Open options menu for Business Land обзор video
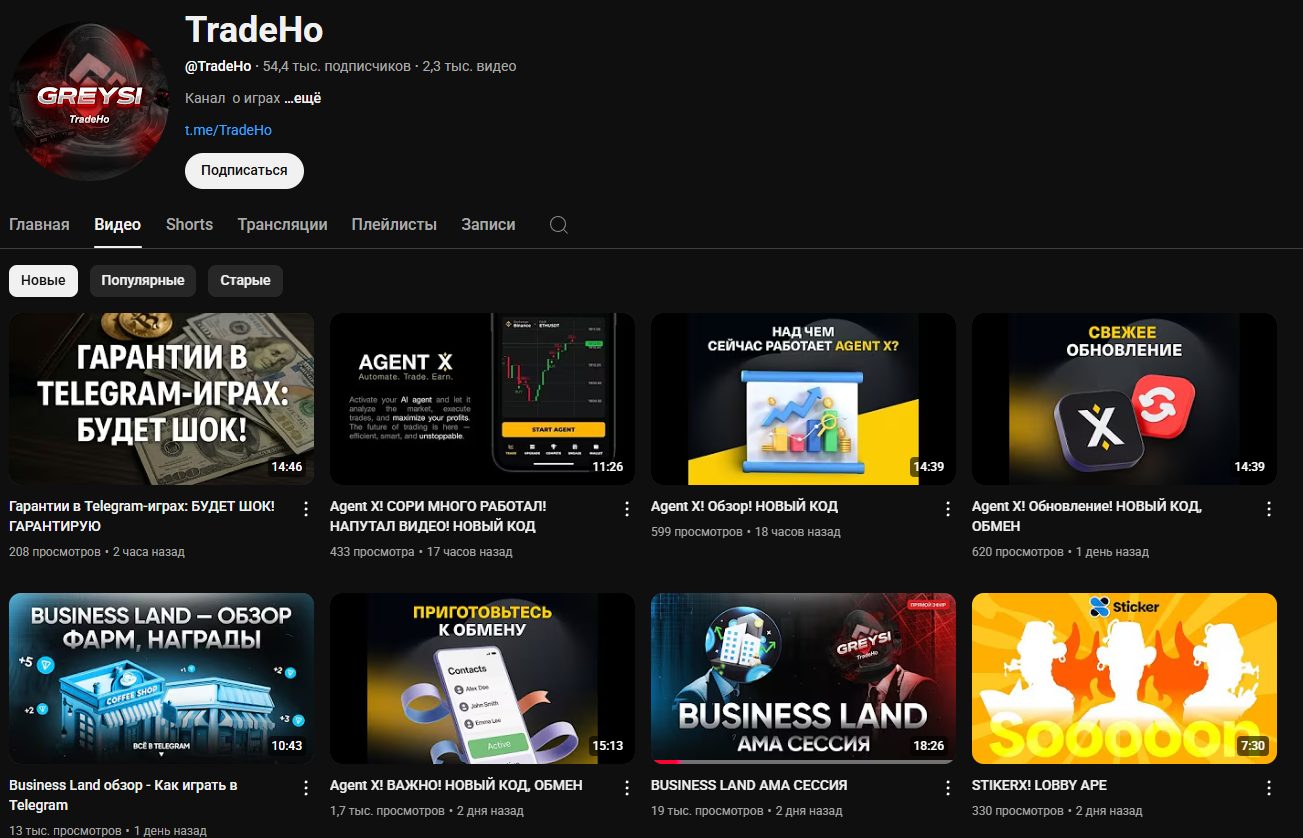The height and width of the screenshot is (838, 1303). coord(306,788)
